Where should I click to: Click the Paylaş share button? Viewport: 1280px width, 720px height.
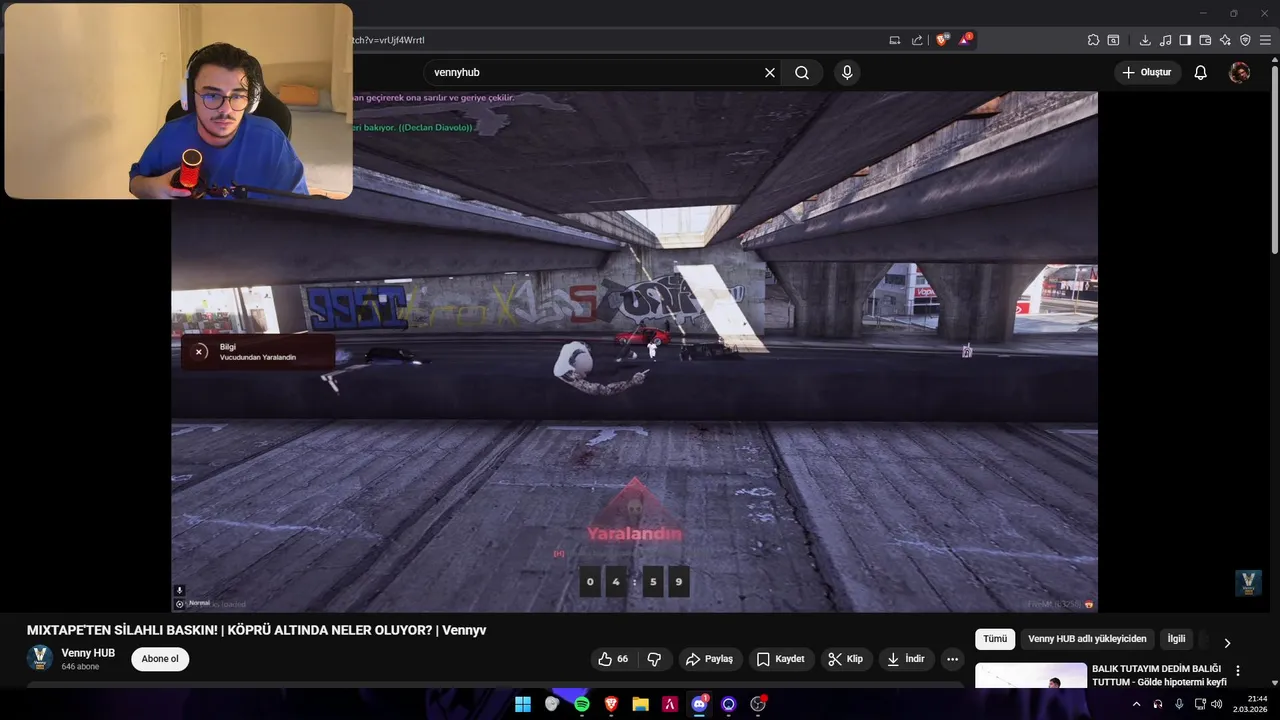710,659
